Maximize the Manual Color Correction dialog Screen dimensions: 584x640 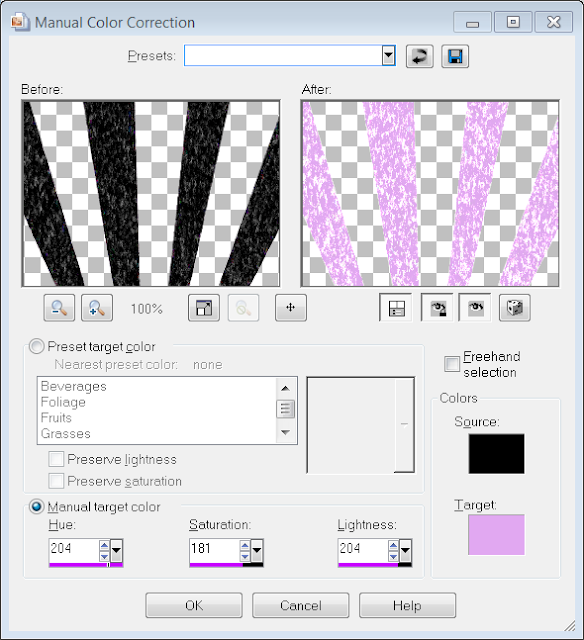point(513,22)
